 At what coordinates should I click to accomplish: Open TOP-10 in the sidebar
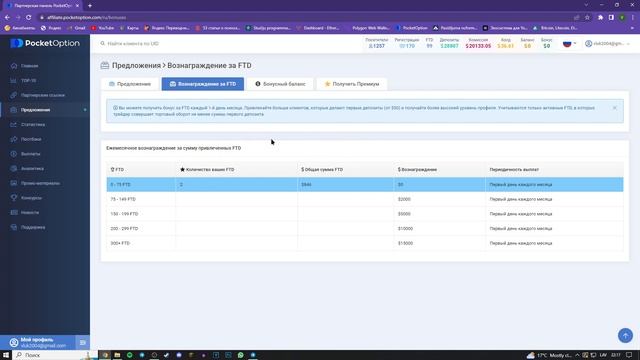click(x=28, y=80)
